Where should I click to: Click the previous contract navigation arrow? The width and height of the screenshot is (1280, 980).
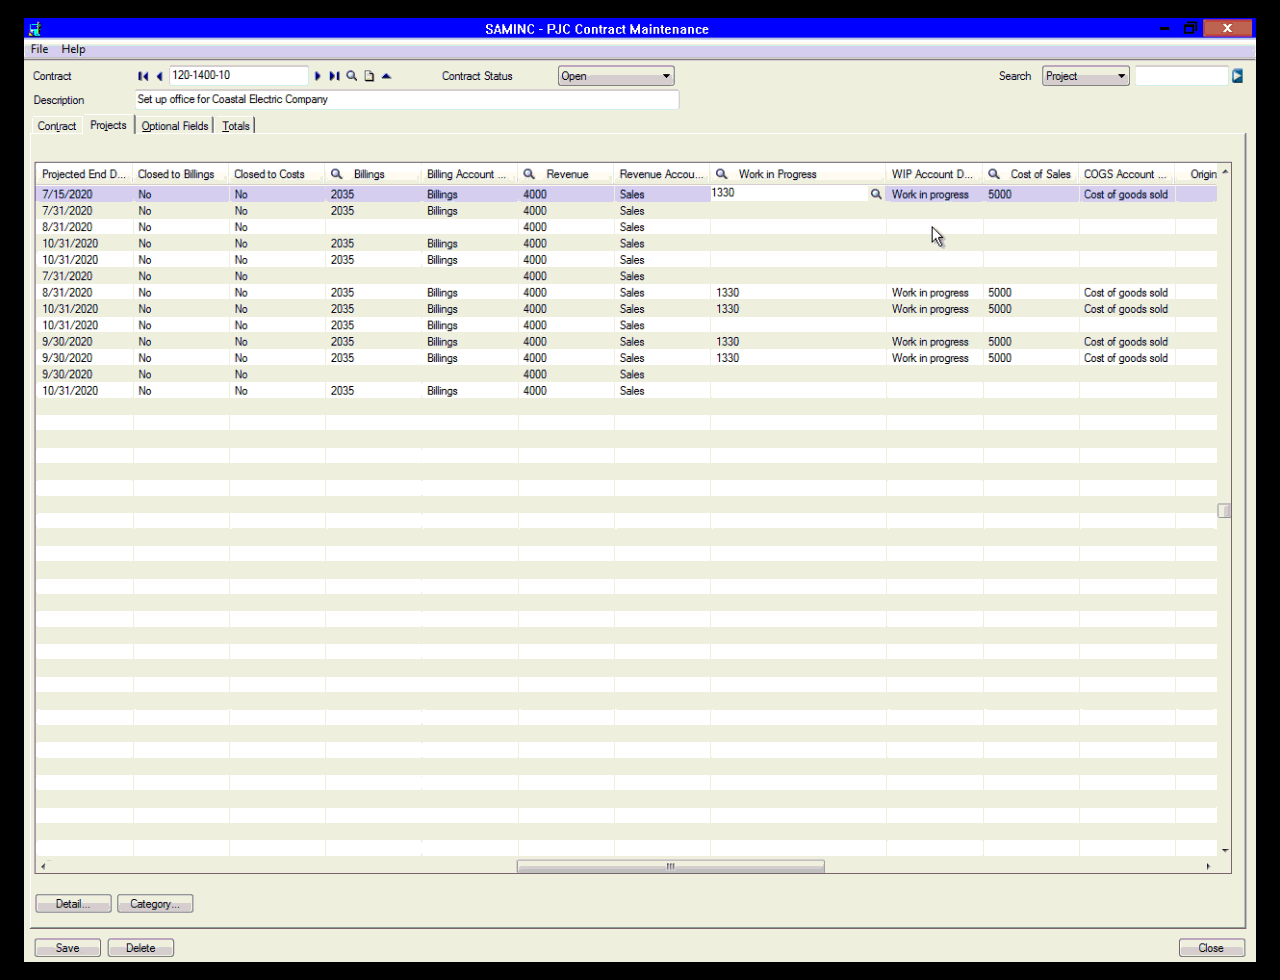pyautogui.click(x=159, y=75)
